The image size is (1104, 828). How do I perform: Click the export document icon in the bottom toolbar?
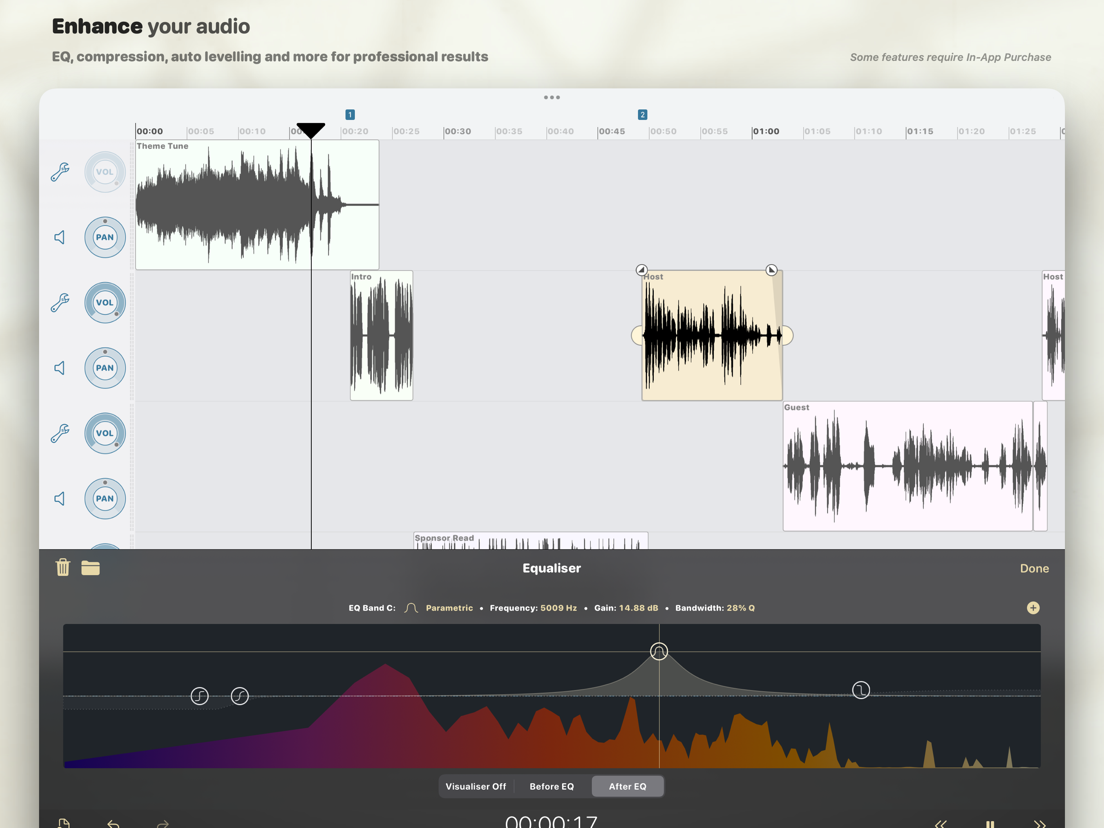64,822
